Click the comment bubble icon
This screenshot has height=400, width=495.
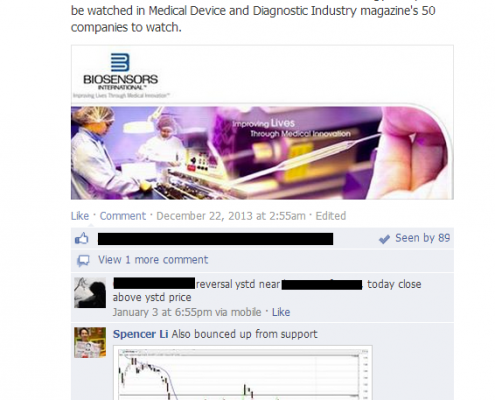coord(83,261)
